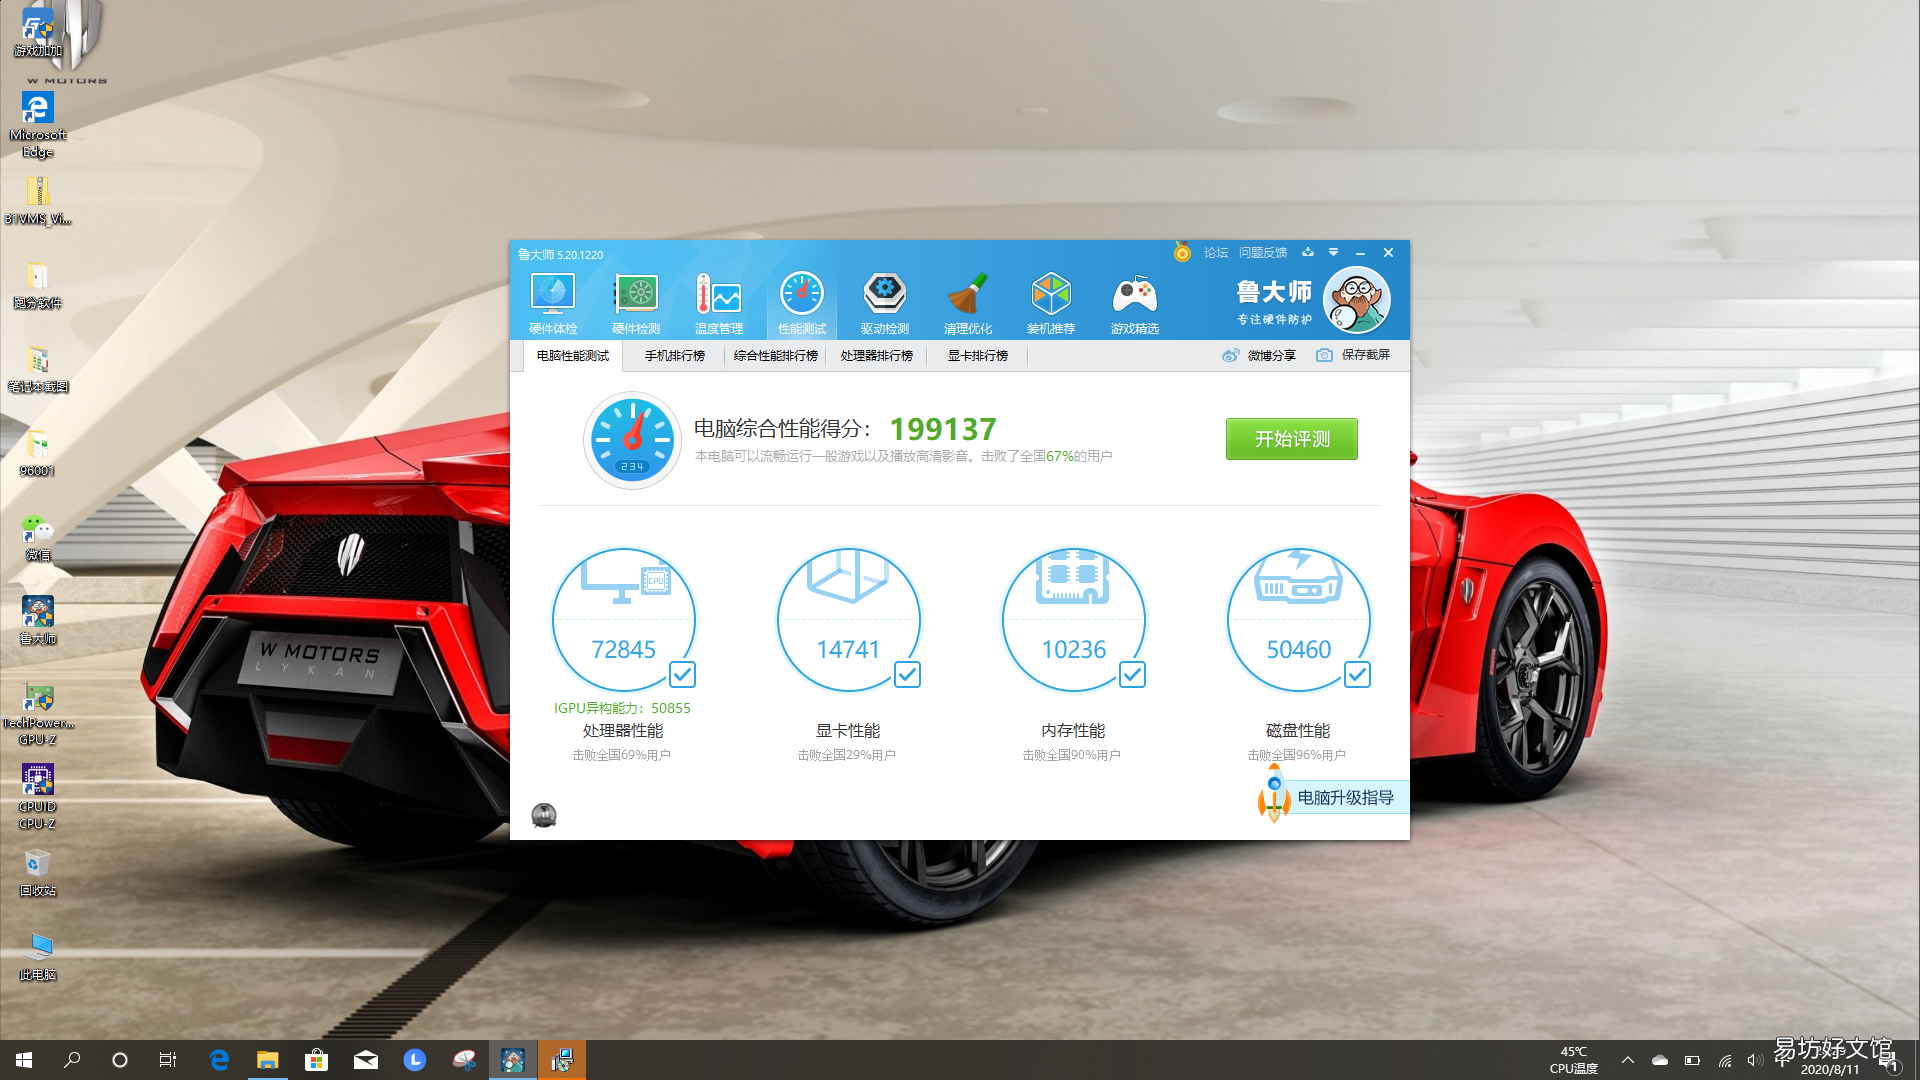Click the processor score circle 72845

point(624,620)
